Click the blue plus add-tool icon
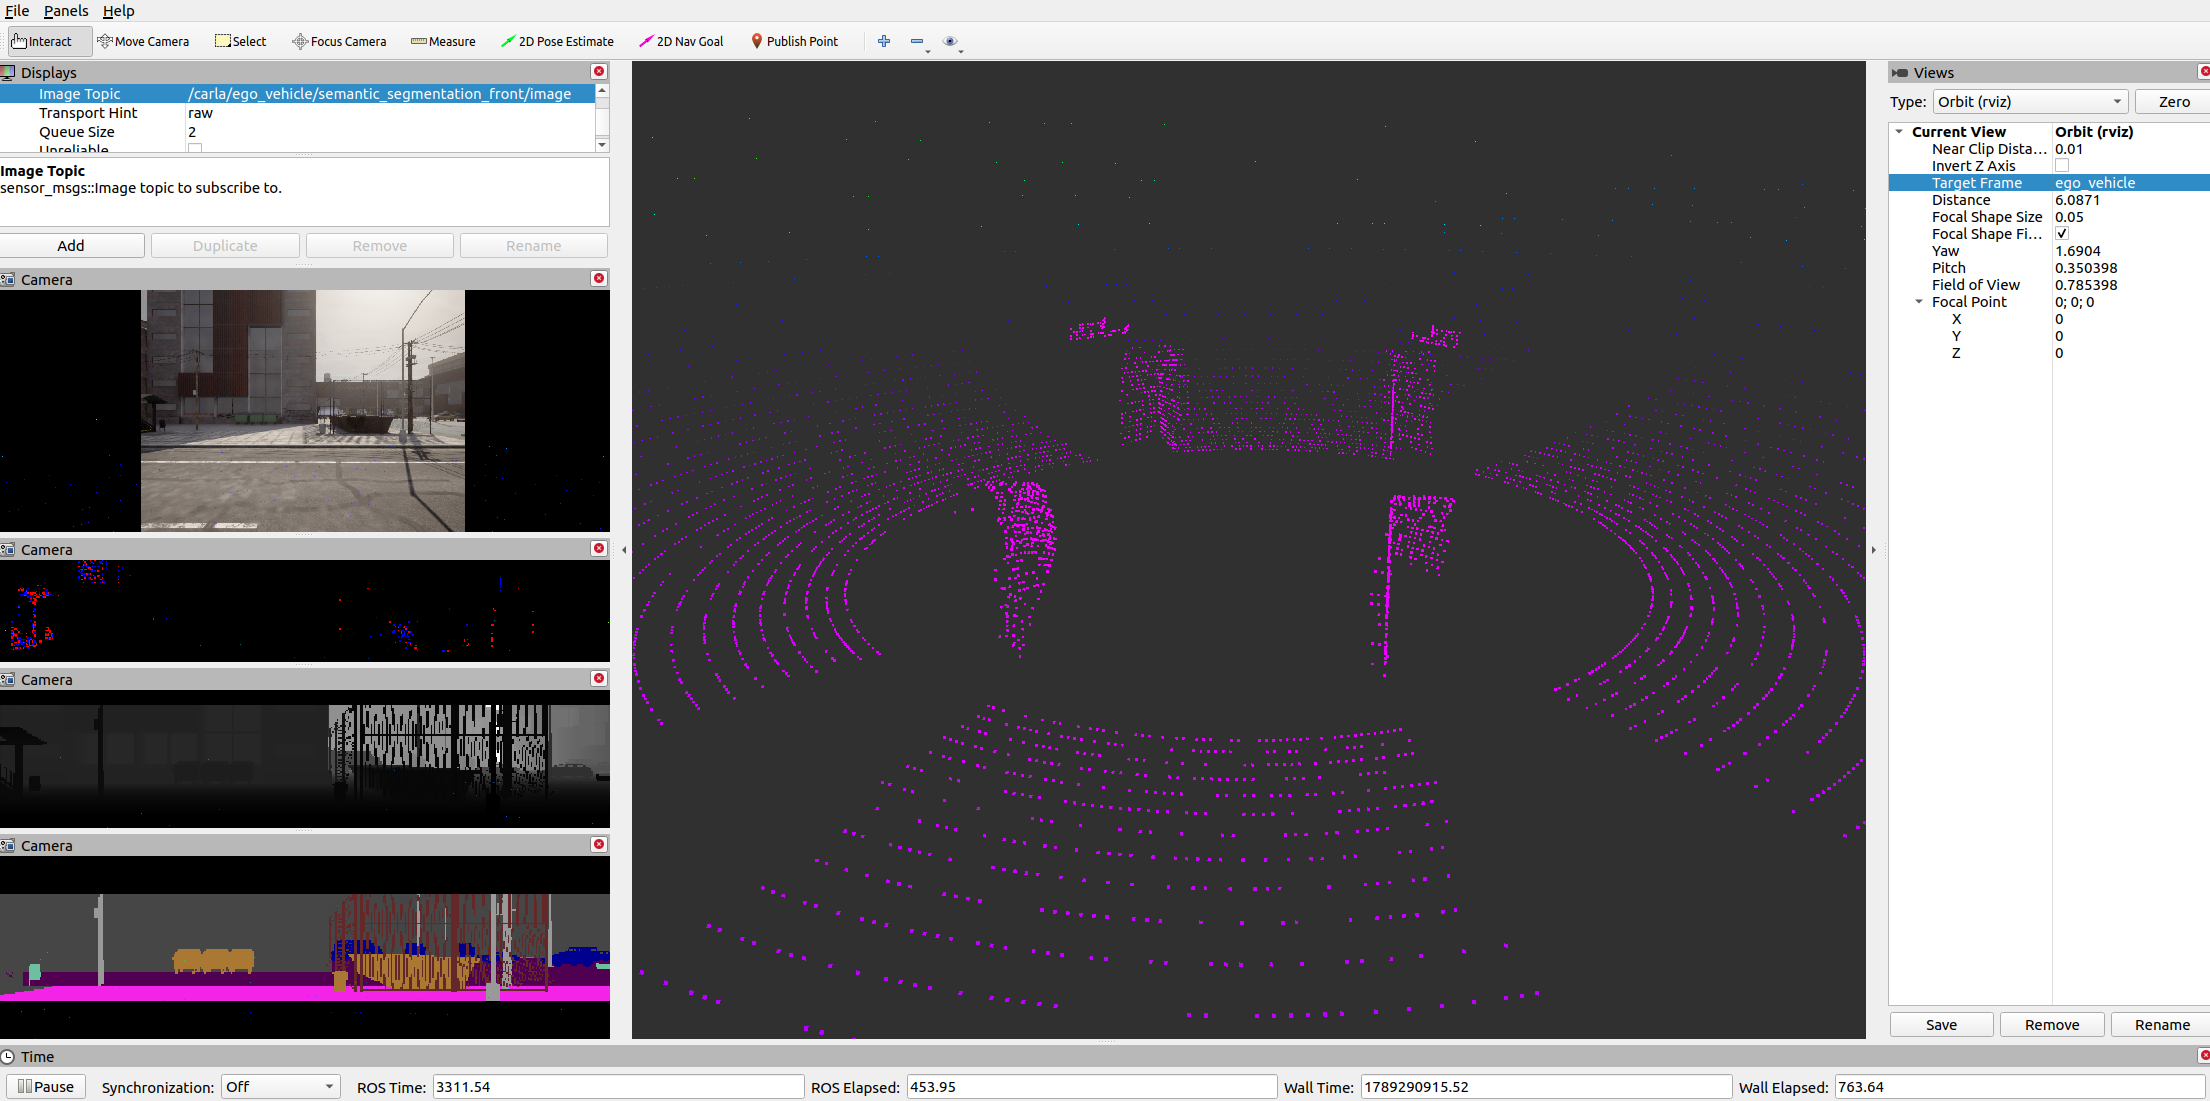 pos(884,41)
